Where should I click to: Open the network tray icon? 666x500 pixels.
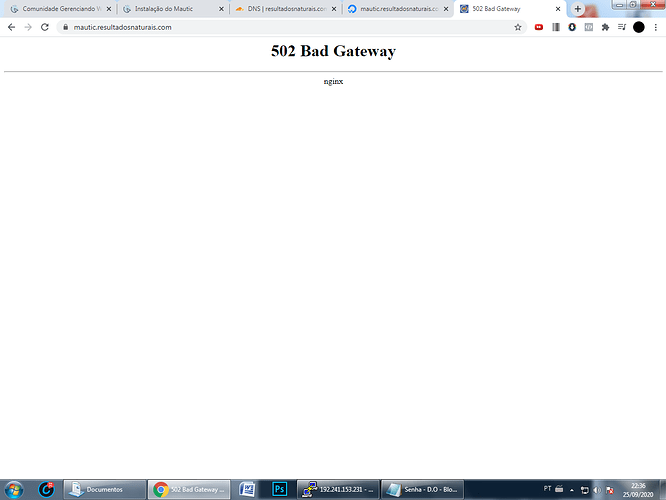[x=584, y=490]
